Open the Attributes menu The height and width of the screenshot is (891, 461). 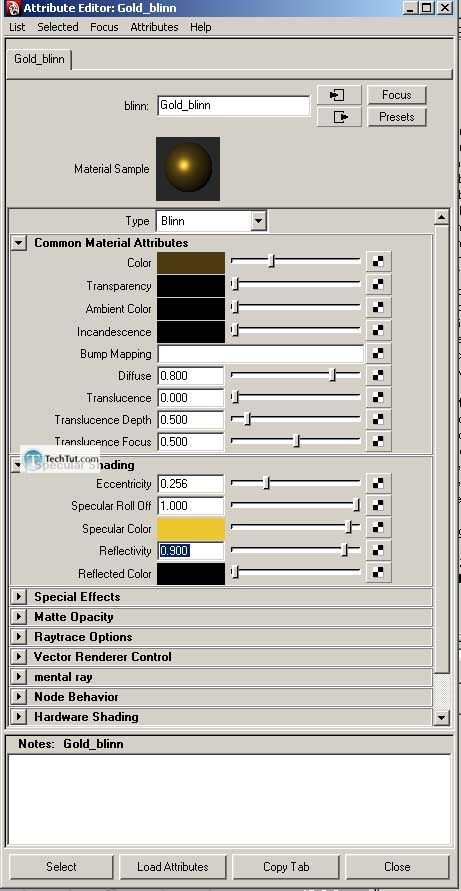154,27
